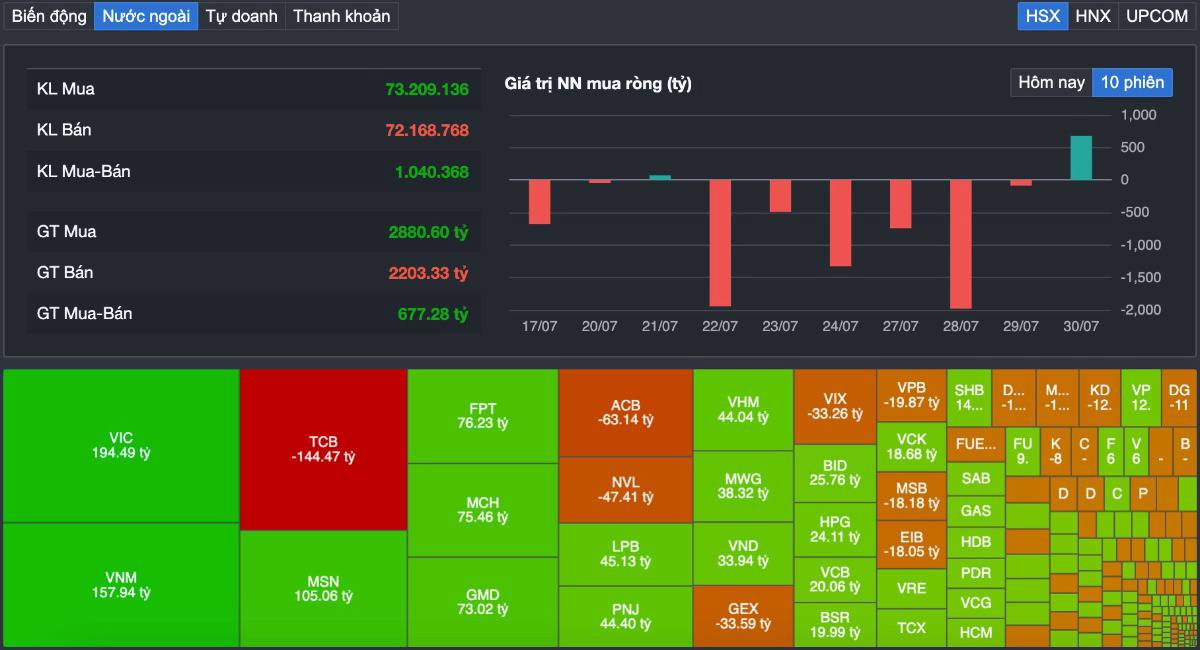
Task: Click the VCK 18.68 tỷ tile
Action: point(911,446)
